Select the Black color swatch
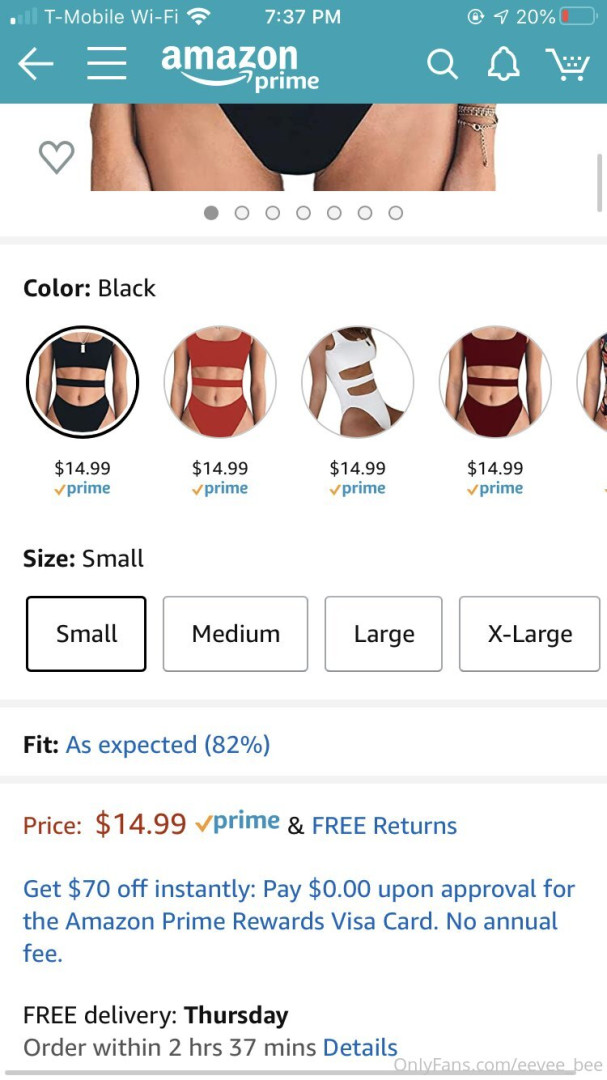This screenshot has height=1080, width=607. pyautogui.click(x=82, y=382)
